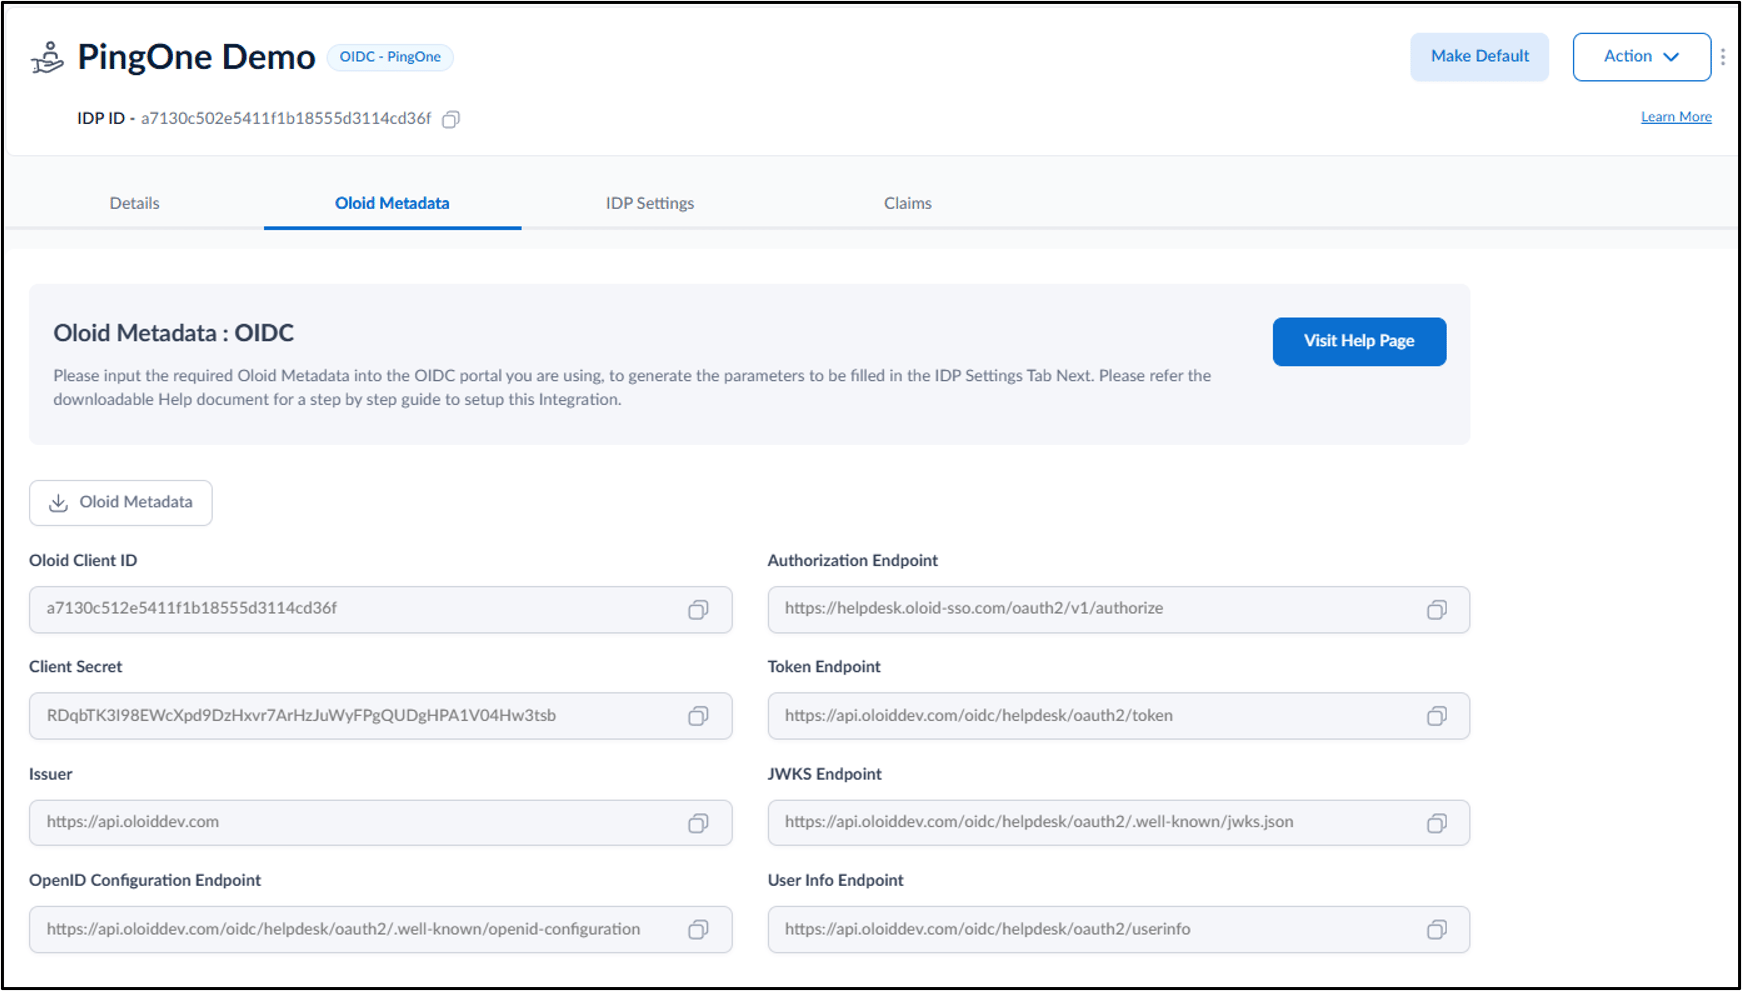
Task: Expand the Action dropdown
Action: click(1642, 57)
